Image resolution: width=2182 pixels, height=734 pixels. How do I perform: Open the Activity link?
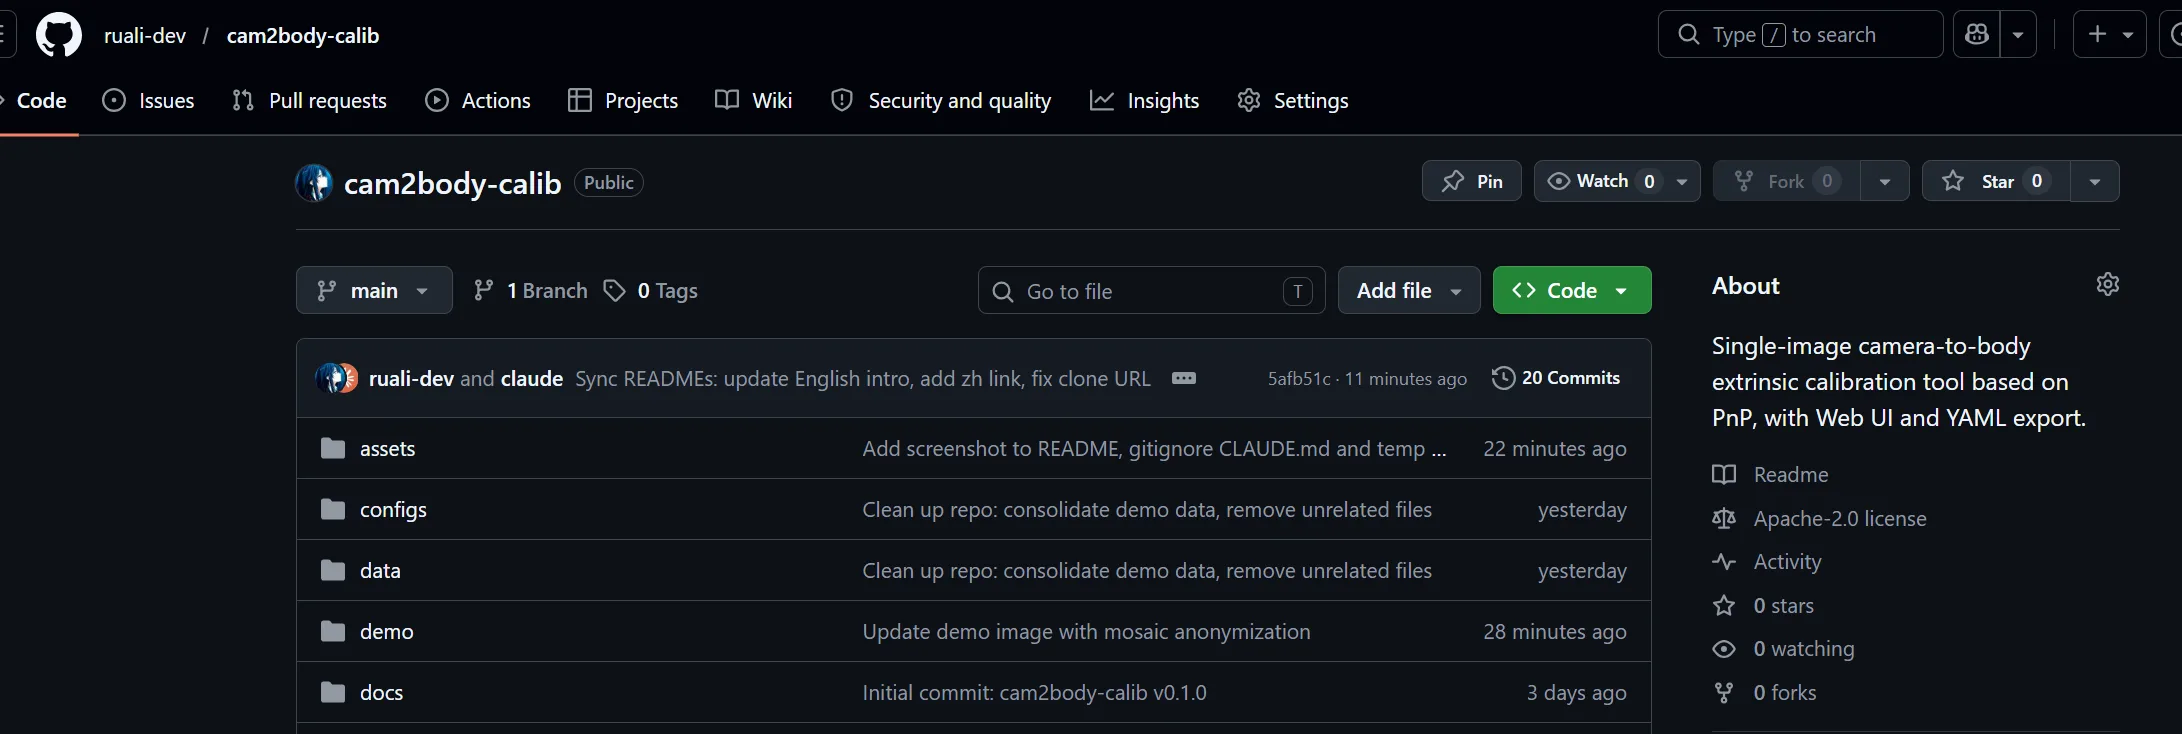coord(1788,561)
